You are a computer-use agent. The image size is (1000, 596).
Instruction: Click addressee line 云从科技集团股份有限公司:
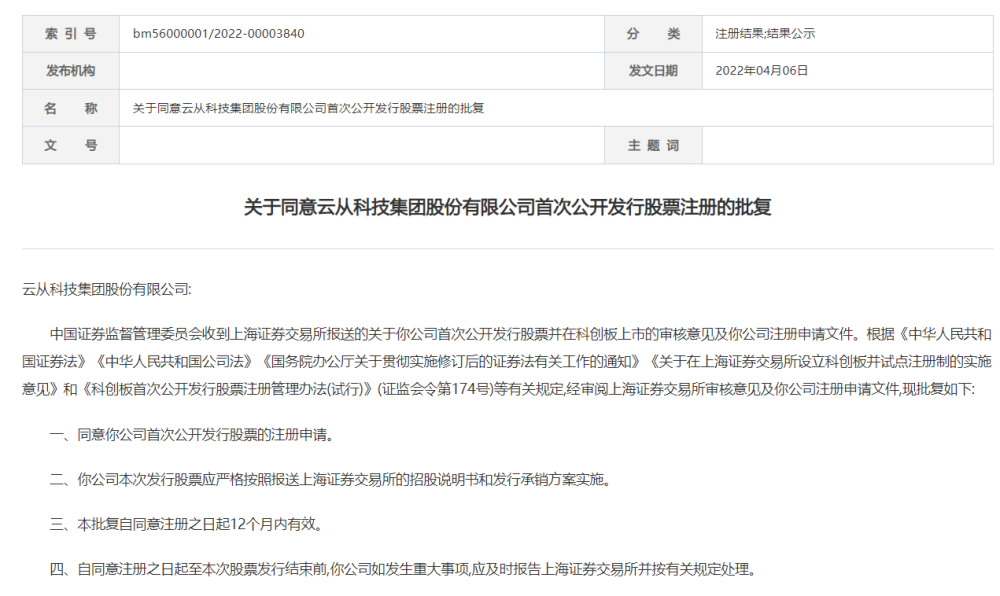107,289
